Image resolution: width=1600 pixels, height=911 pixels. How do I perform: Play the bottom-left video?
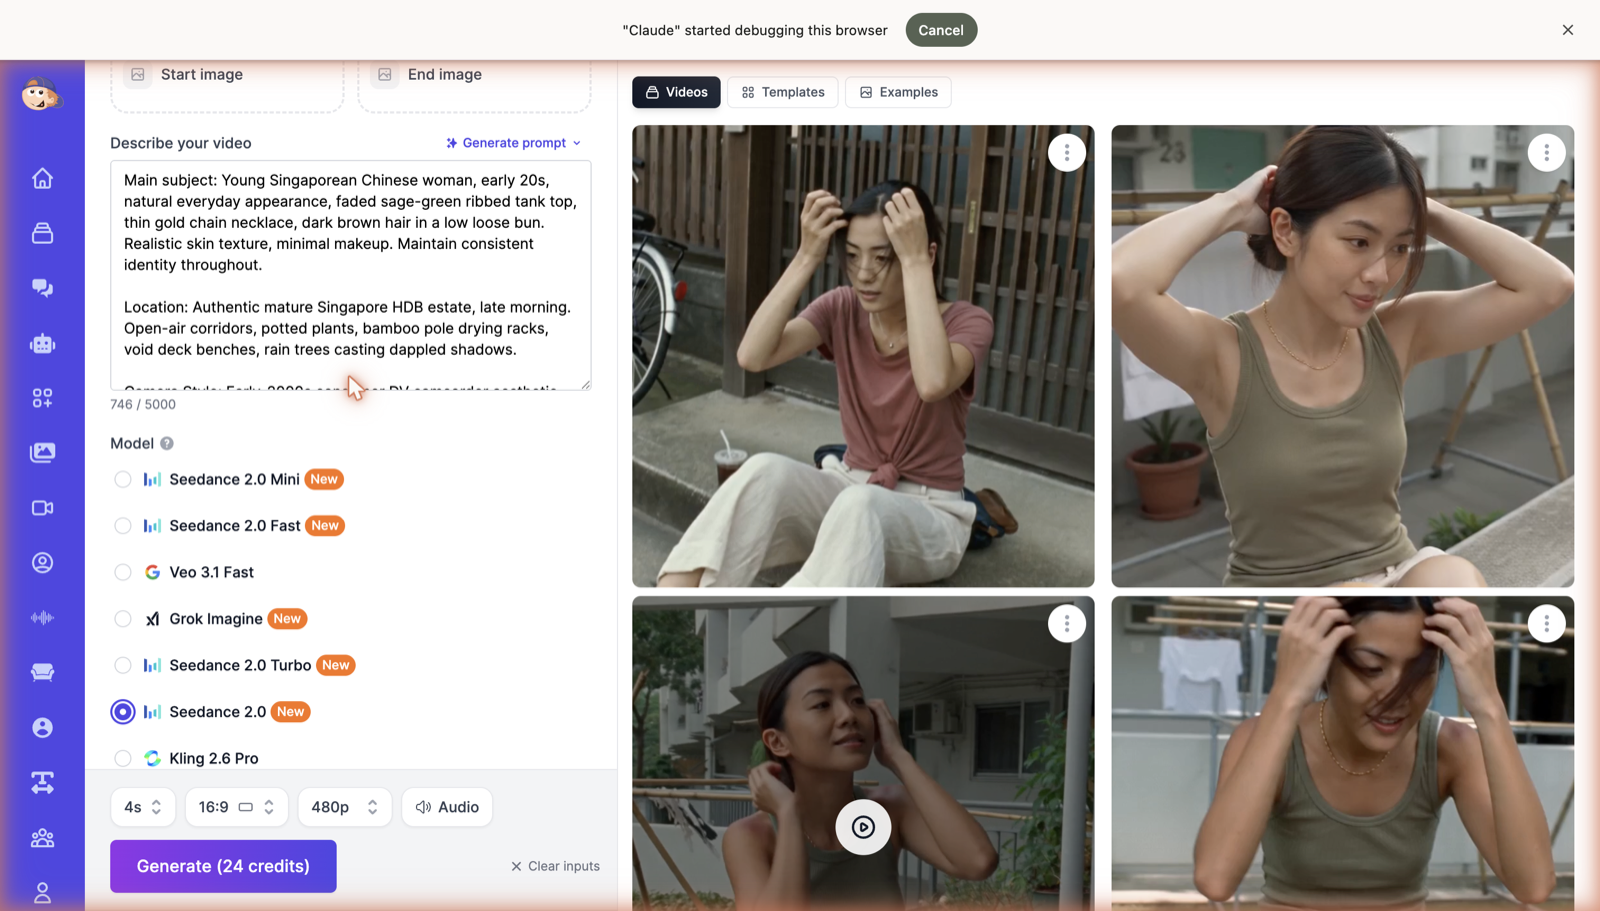pos(863,827)
